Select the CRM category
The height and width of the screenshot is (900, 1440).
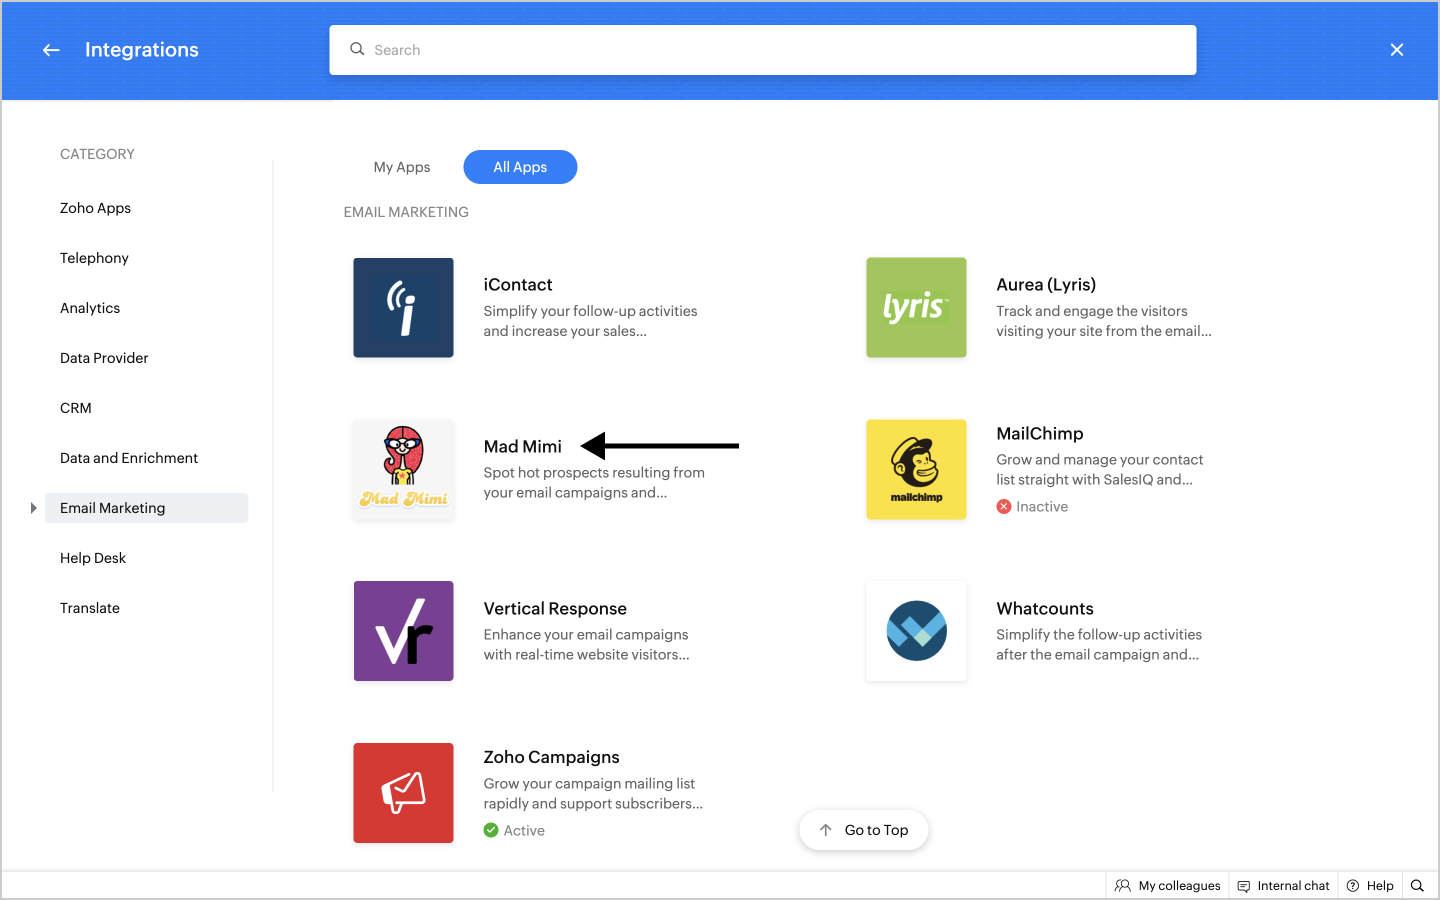coord(76,408)
